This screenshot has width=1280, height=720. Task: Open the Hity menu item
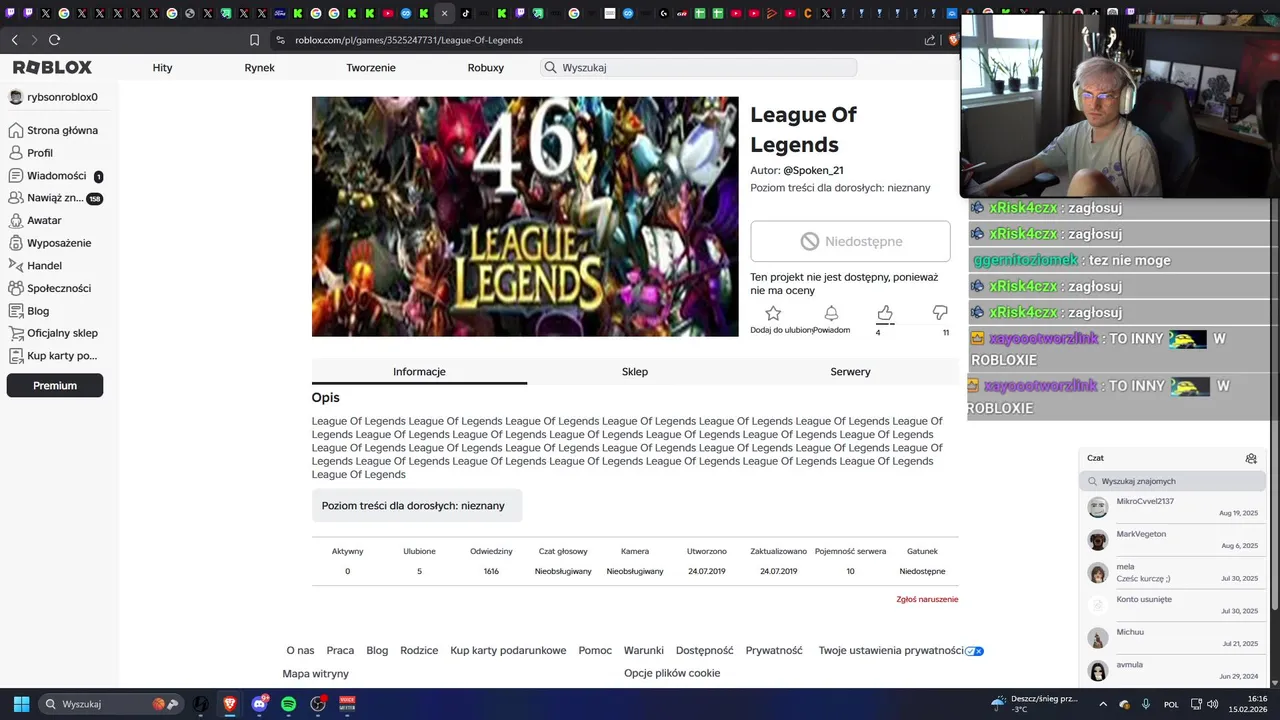[x=162, y=67]
